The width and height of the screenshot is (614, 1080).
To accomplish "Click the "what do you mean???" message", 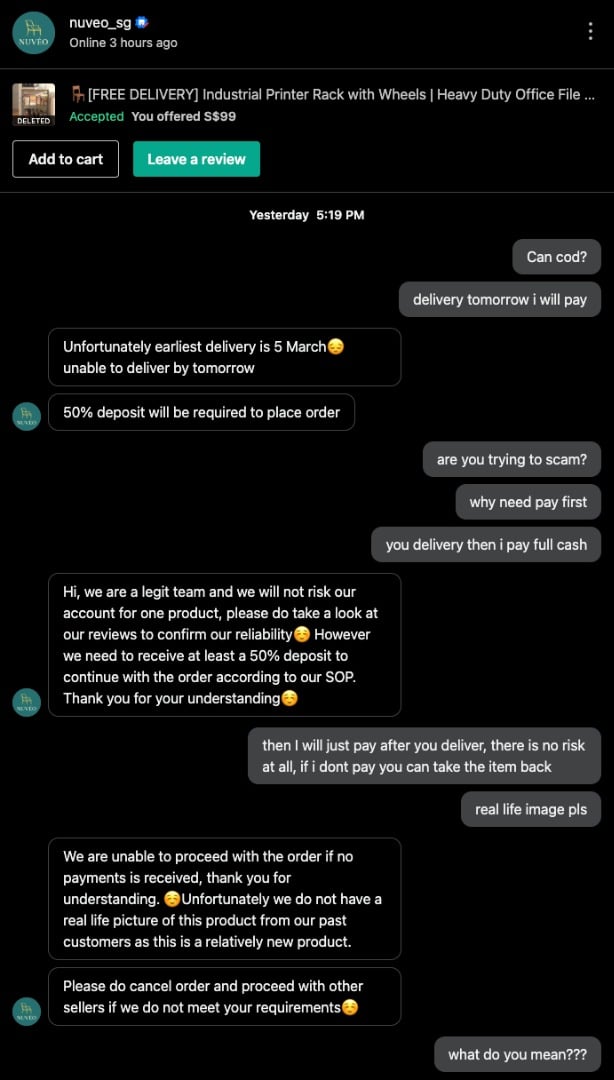I will point(517,1054).
